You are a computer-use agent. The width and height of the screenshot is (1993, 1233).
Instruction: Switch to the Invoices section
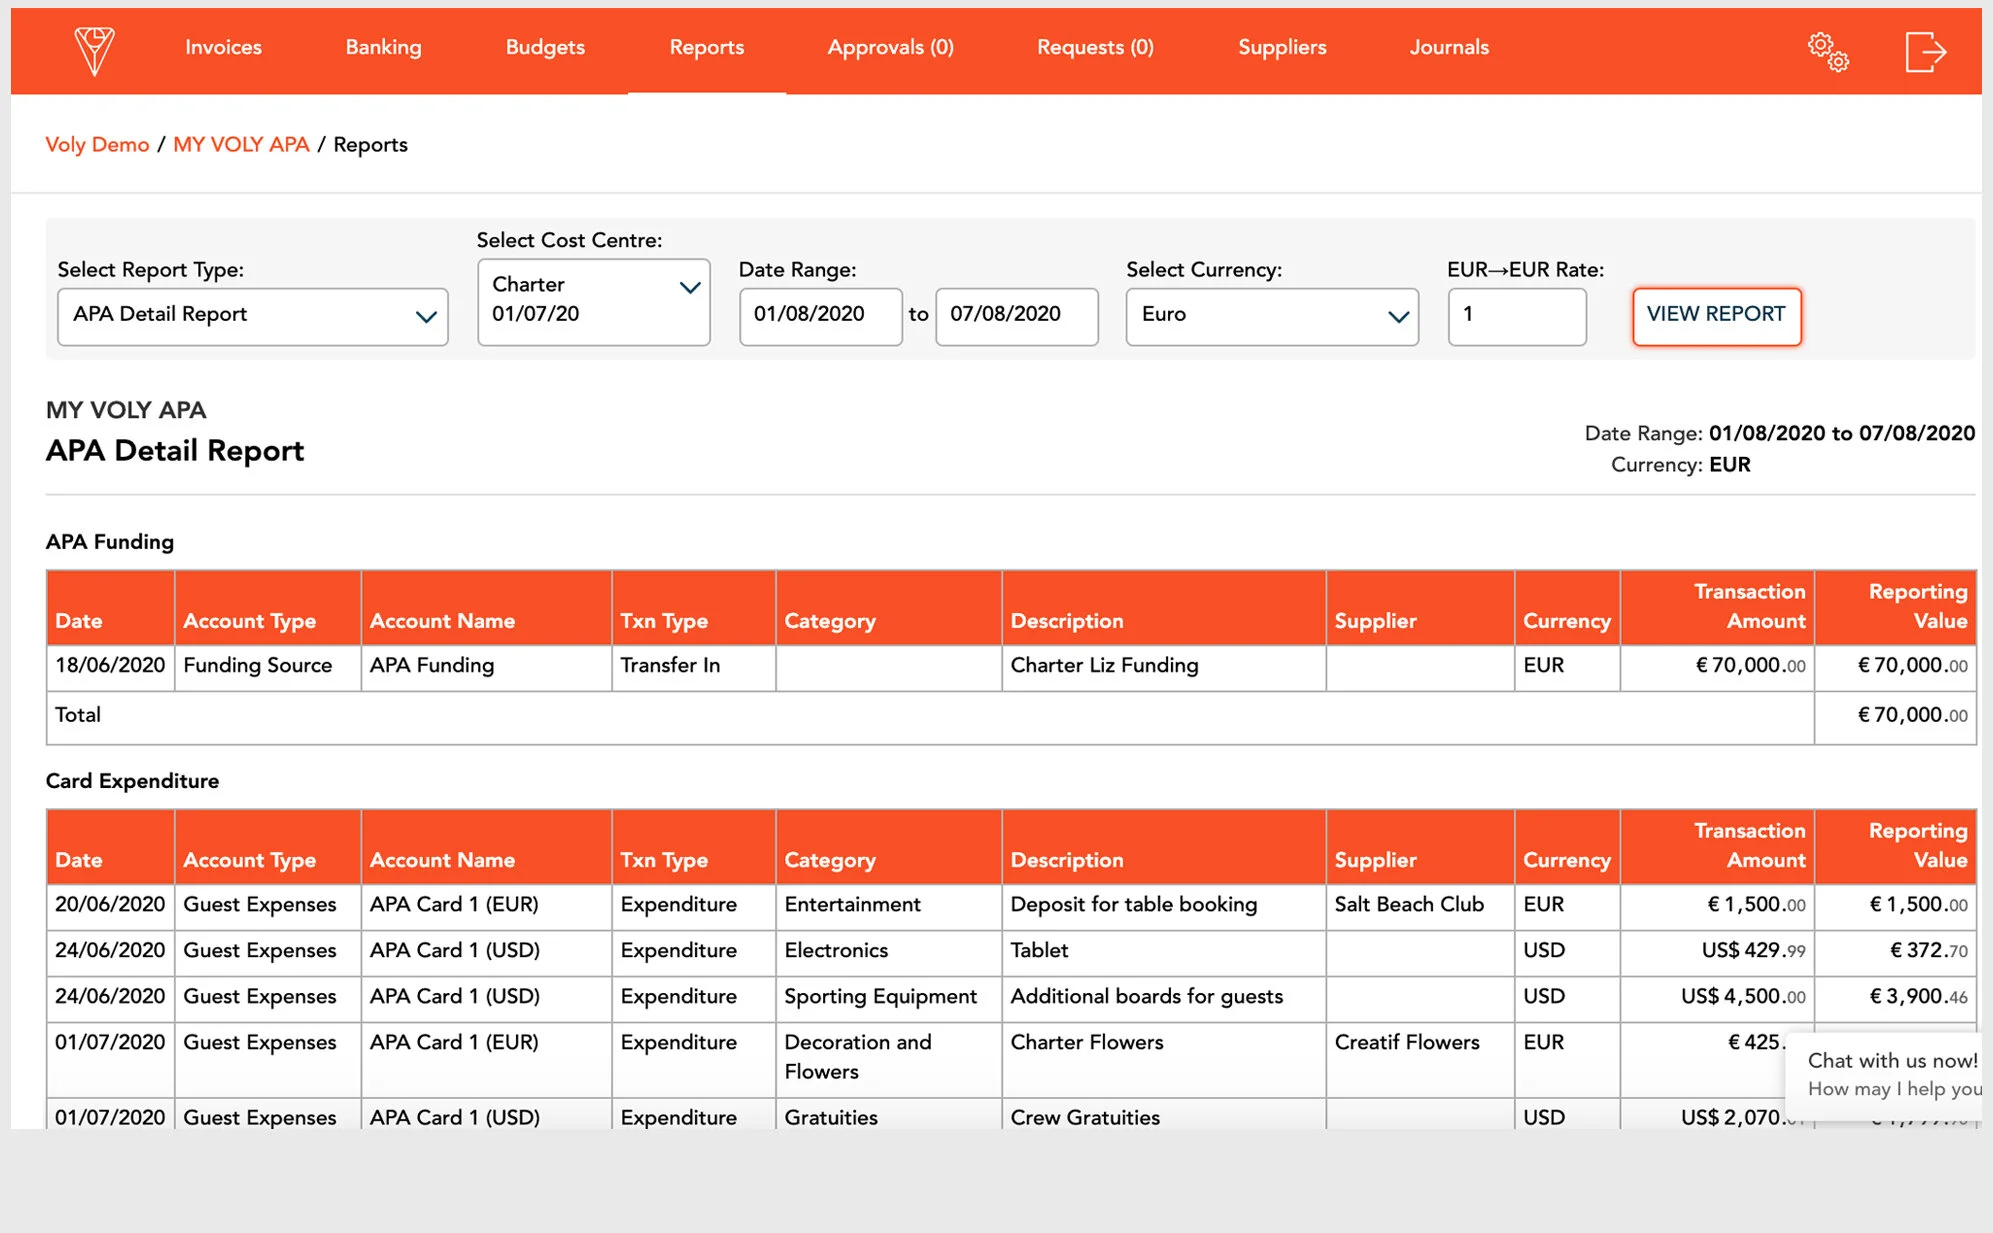click(x=222, y=47)
